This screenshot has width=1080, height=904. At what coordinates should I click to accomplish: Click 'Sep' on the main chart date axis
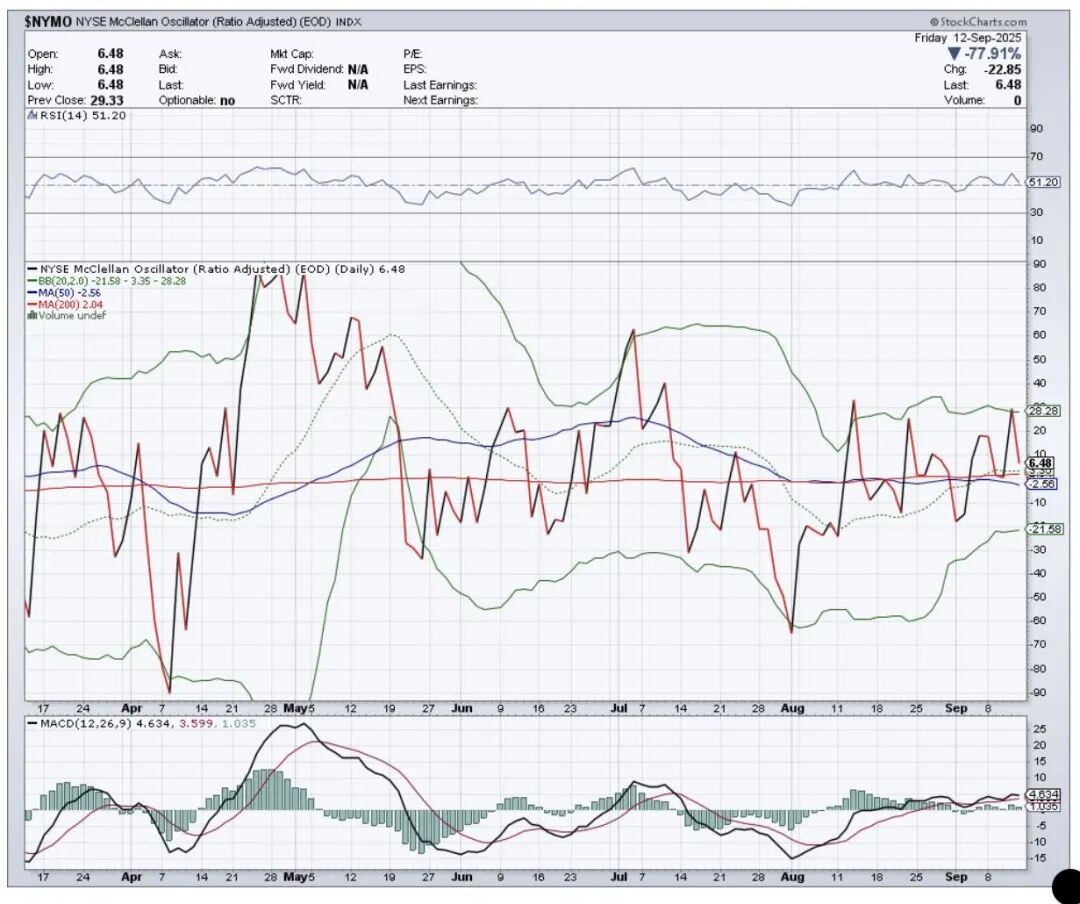tap(956, 708)
